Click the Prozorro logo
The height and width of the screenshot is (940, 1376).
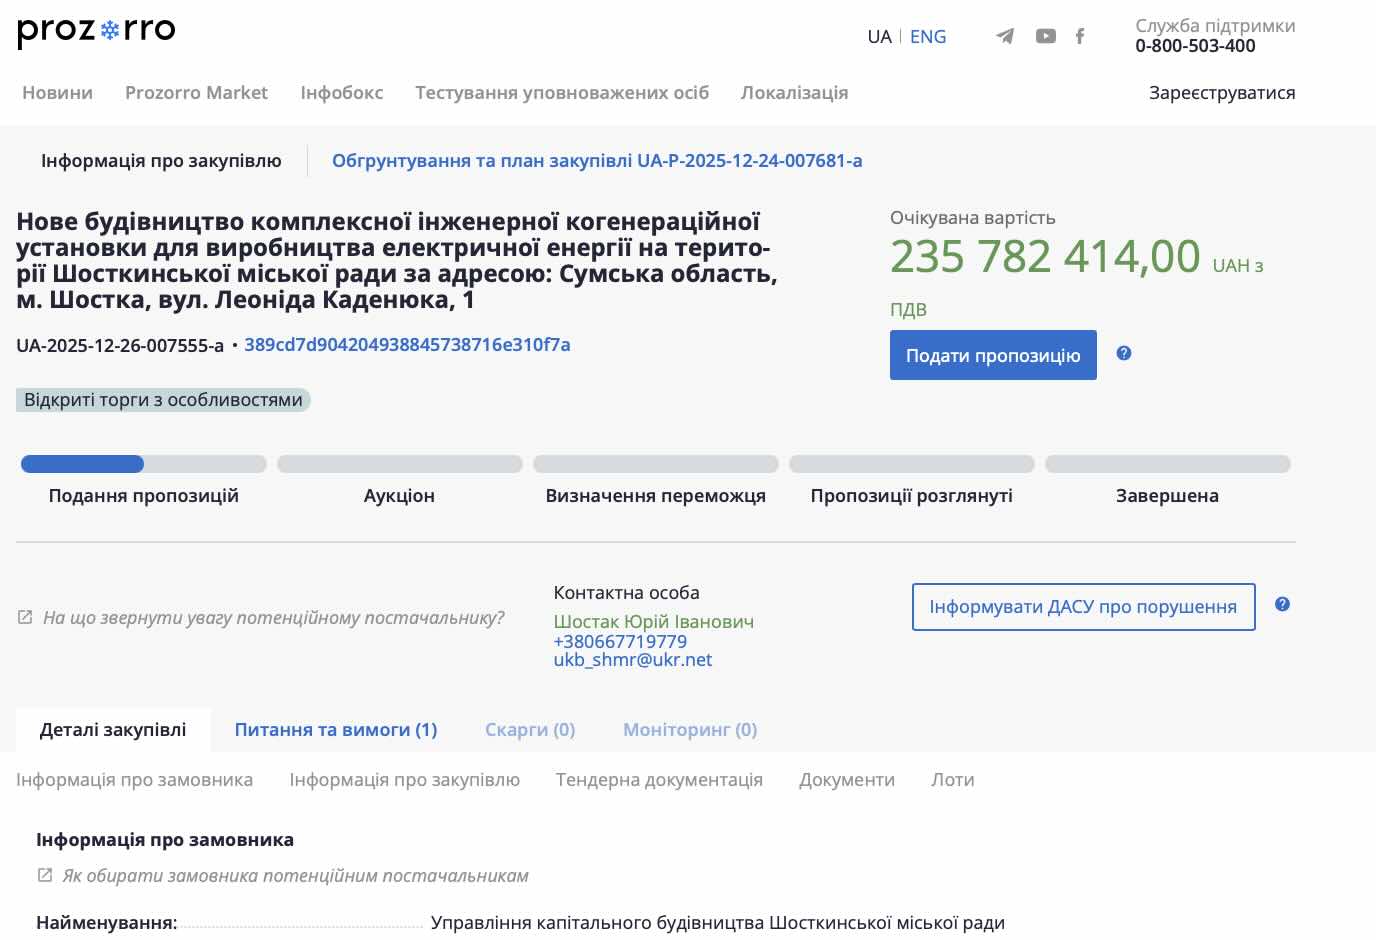point(96,31)
